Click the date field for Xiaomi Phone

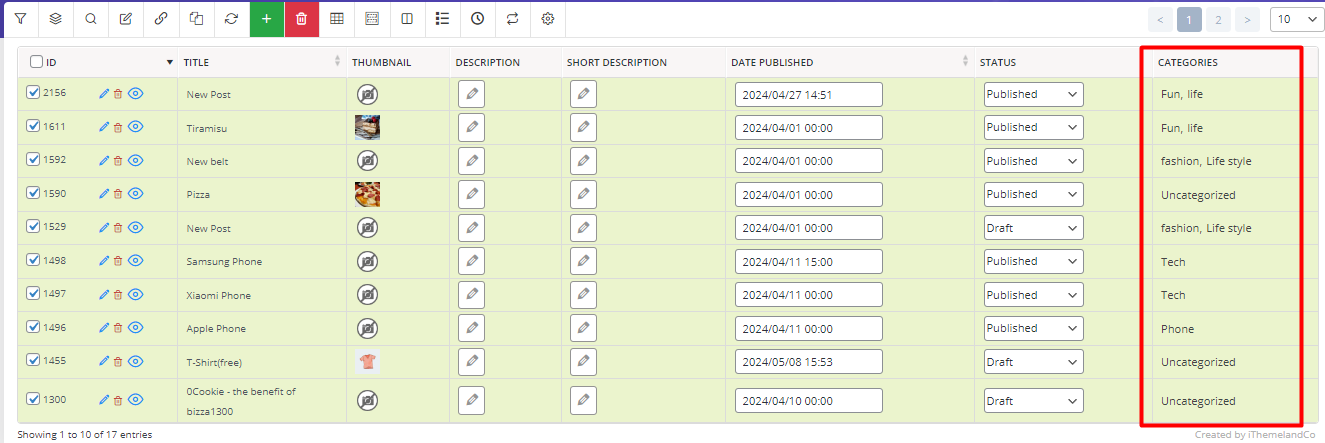pos(809,295)
